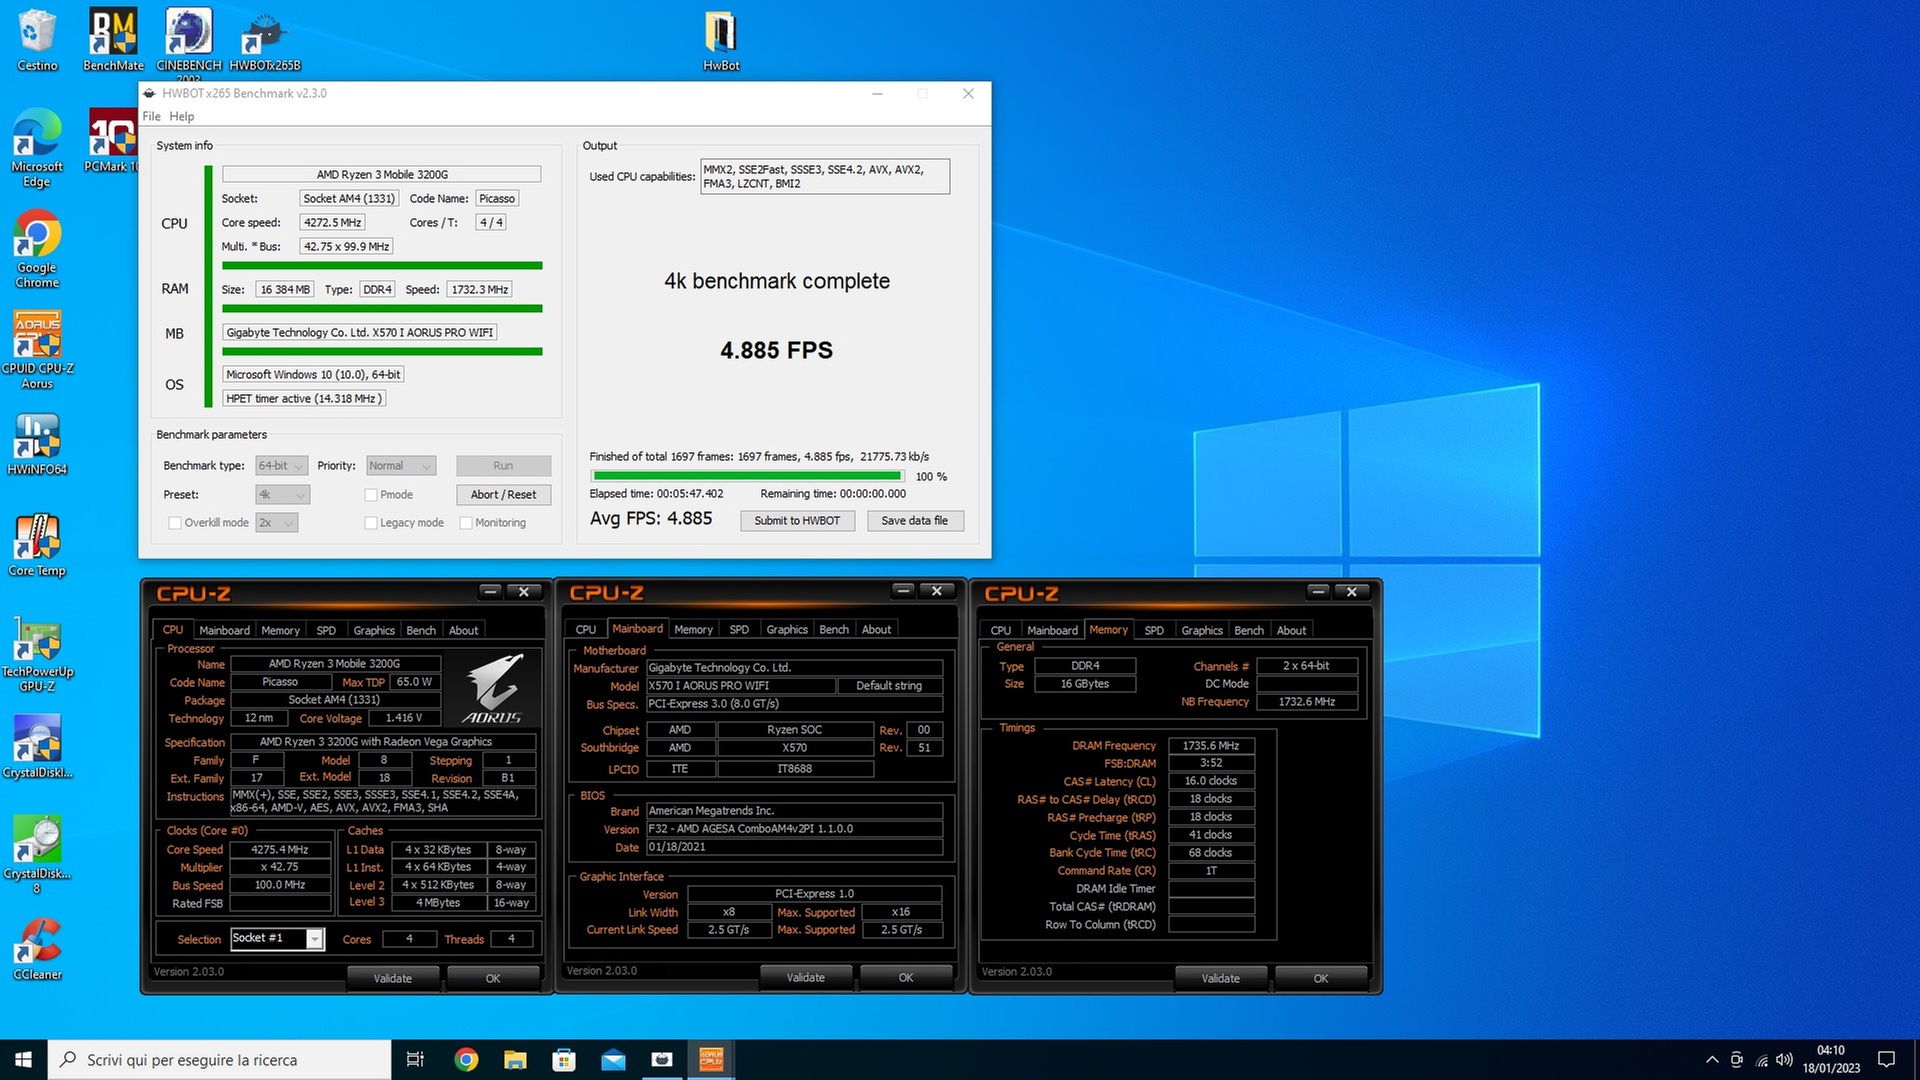Click the Default string field in Mainboard tab

pos(889,686)
